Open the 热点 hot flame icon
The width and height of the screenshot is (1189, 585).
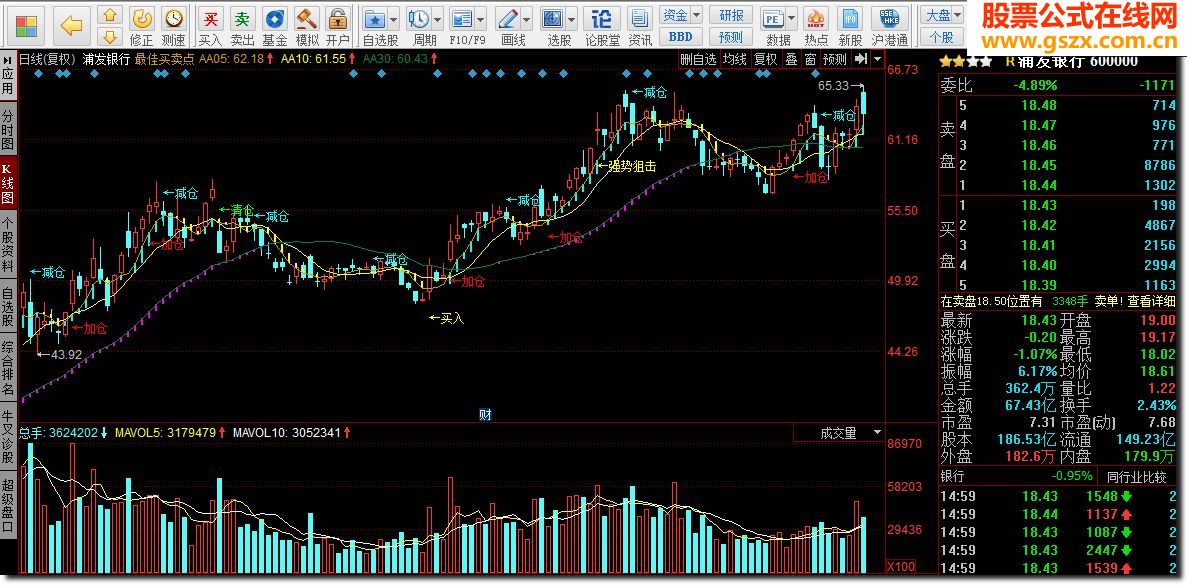[x=816, y=18]
